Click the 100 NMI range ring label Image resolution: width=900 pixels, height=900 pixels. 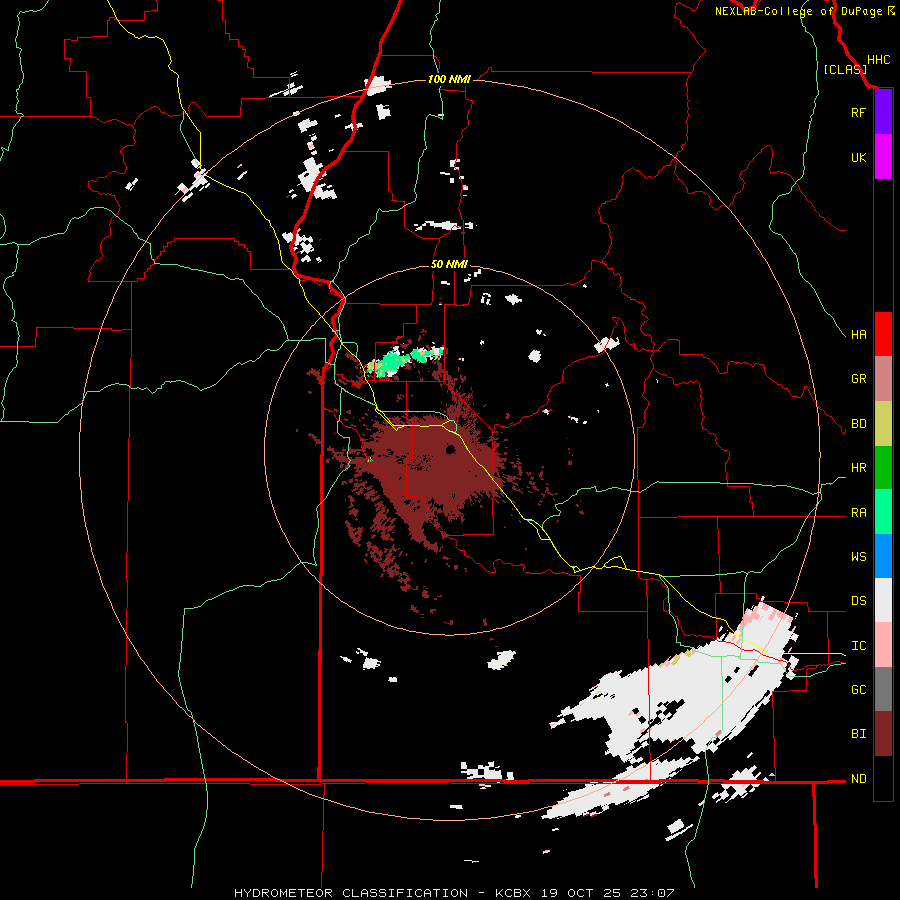pyautogui.click(x=449, y=79)
